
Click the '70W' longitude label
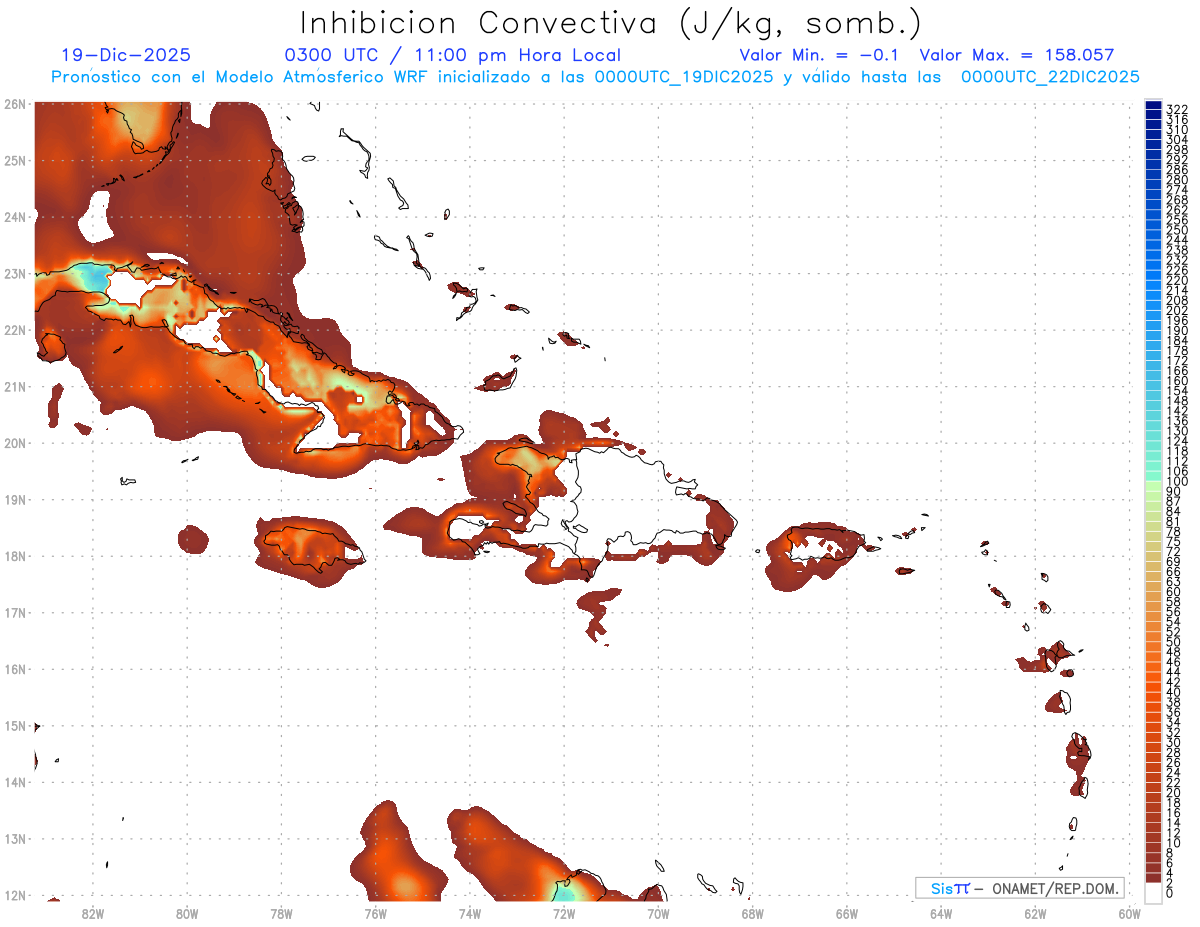(658, 913)
